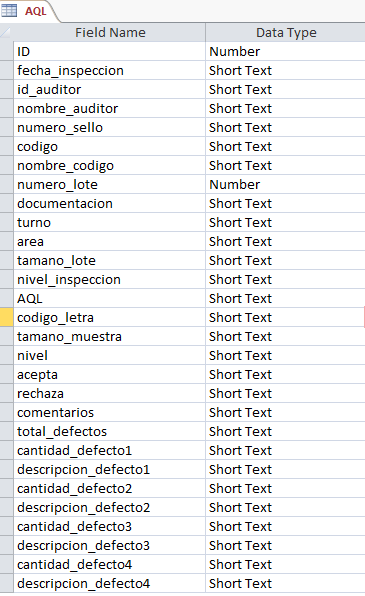The width and height of the screenshot is (365, 596).
Task: Select the nivel_inspeccion field cell
Action: (x=110, y=279)
